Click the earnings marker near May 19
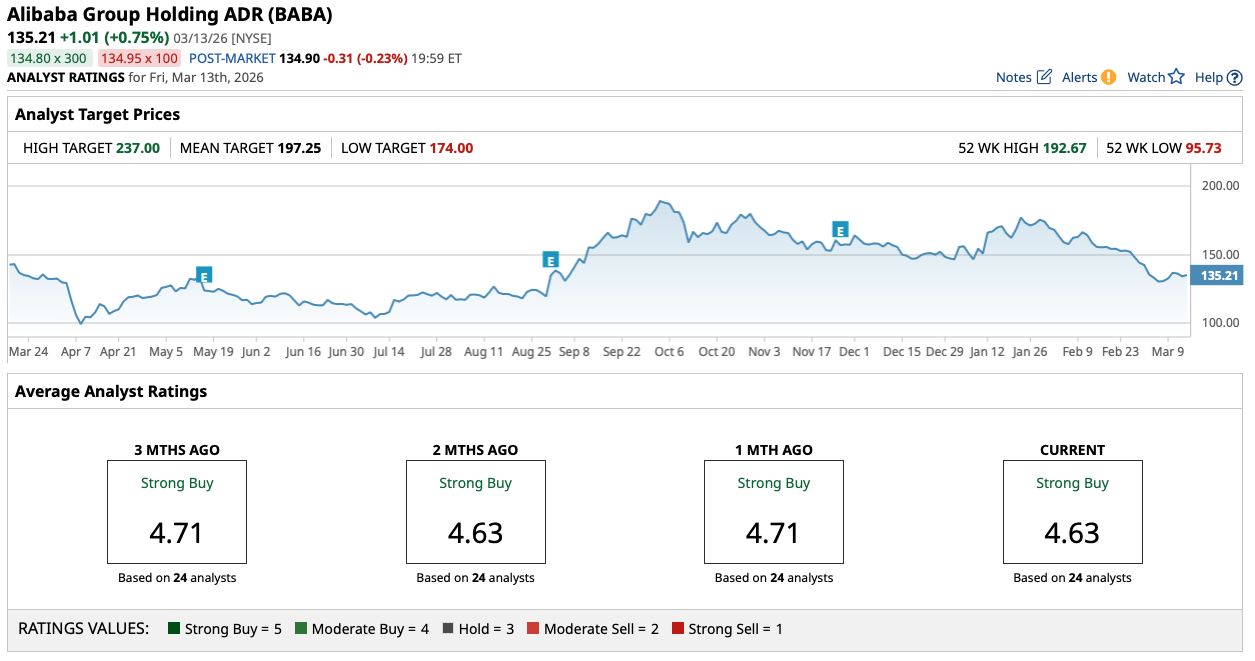 pyautogui.click(x=204, y=276)
